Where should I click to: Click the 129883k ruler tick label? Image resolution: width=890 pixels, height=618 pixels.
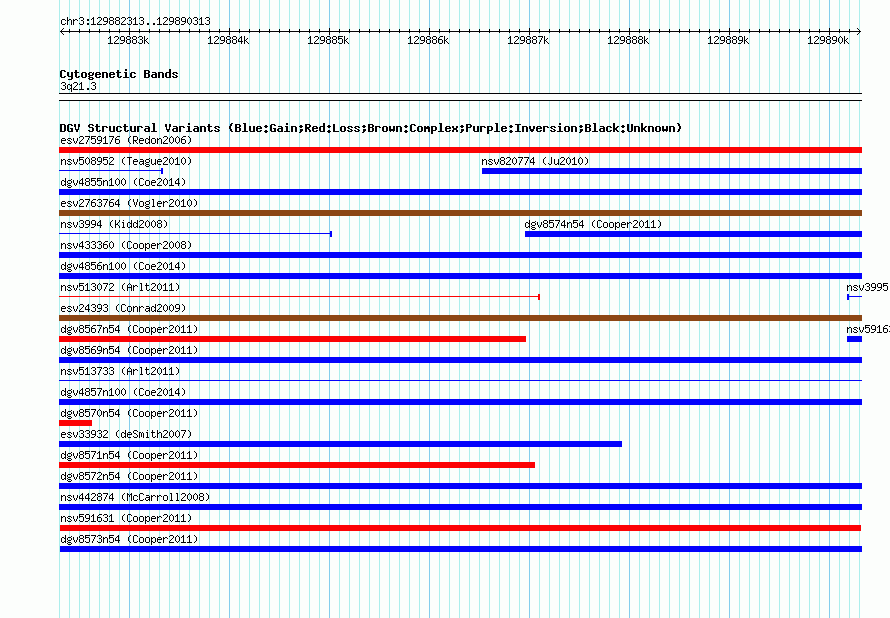pyautogui.click(x=128, y=40)
